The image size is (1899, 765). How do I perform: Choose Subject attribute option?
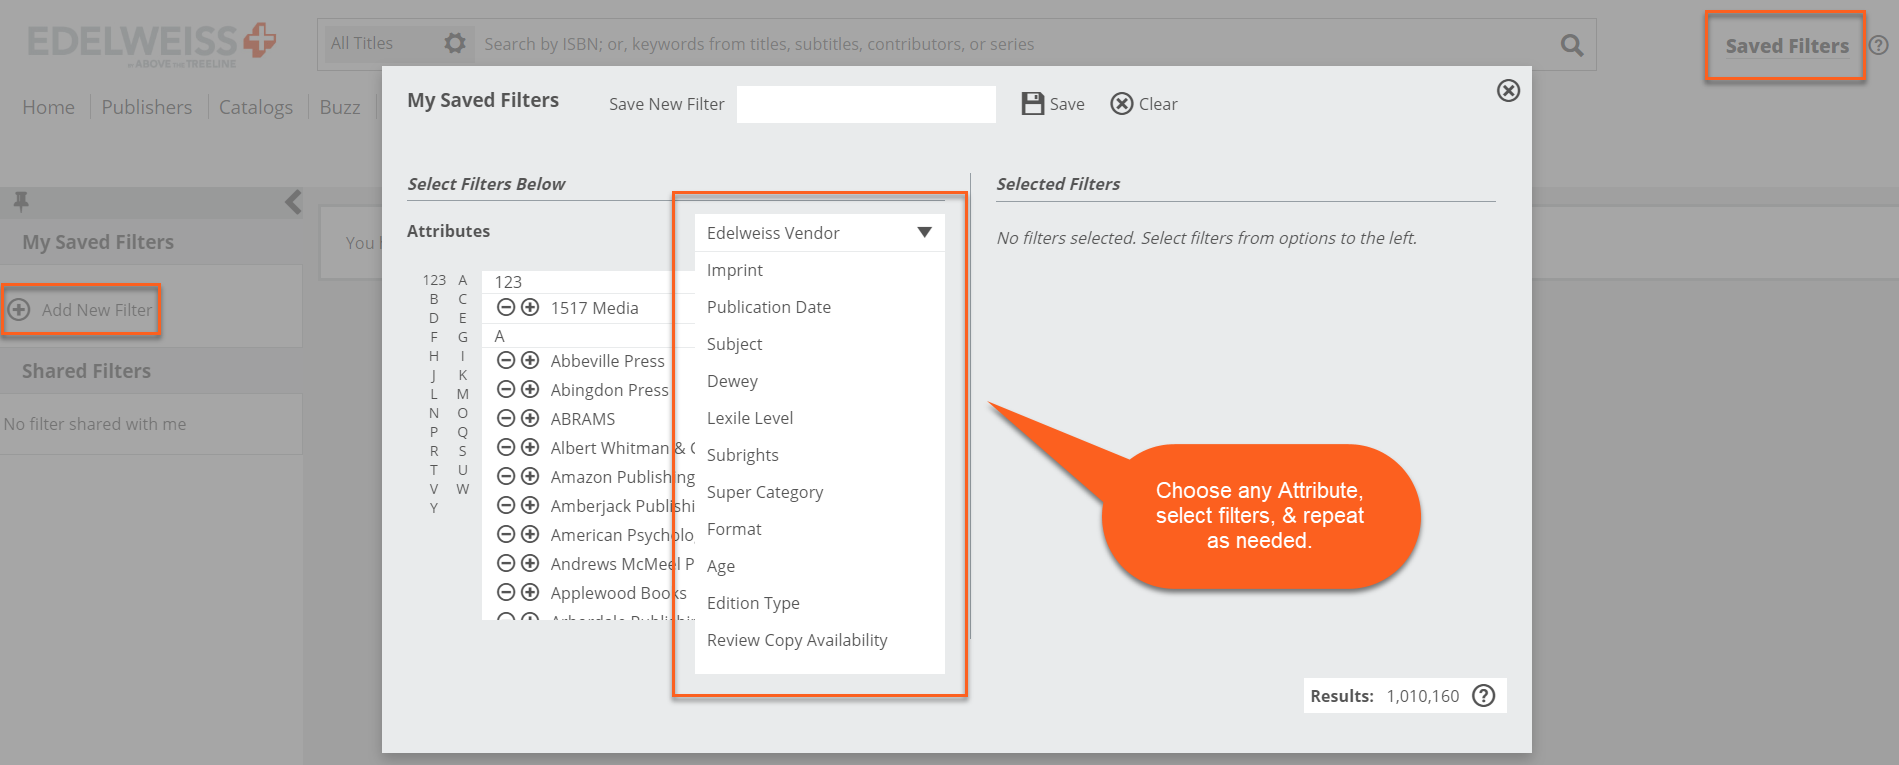point(735,344)
